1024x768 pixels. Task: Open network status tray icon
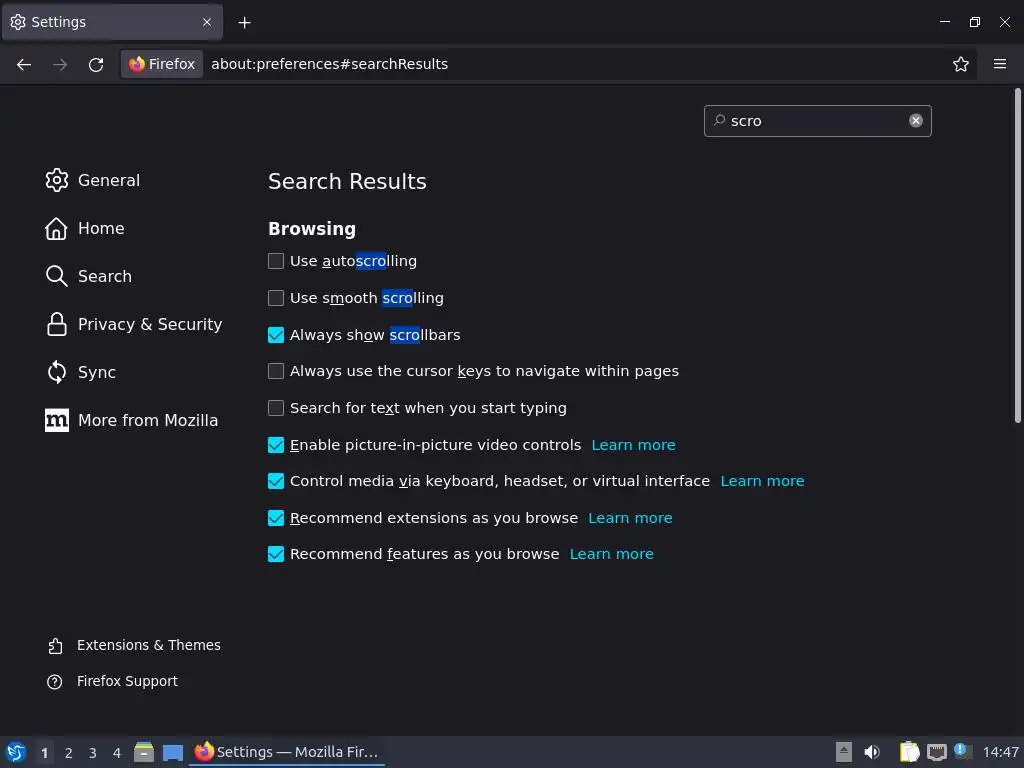[936, 752]
